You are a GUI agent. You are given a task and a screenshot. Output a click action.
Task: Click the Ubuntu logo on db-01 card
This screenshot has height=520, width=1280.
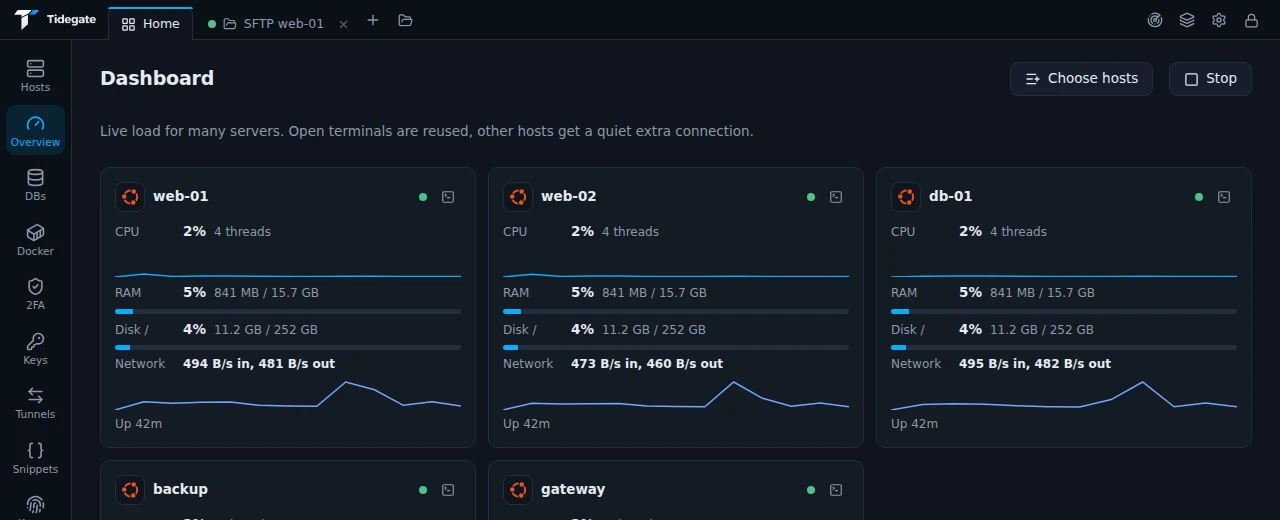tap(906, 197)
